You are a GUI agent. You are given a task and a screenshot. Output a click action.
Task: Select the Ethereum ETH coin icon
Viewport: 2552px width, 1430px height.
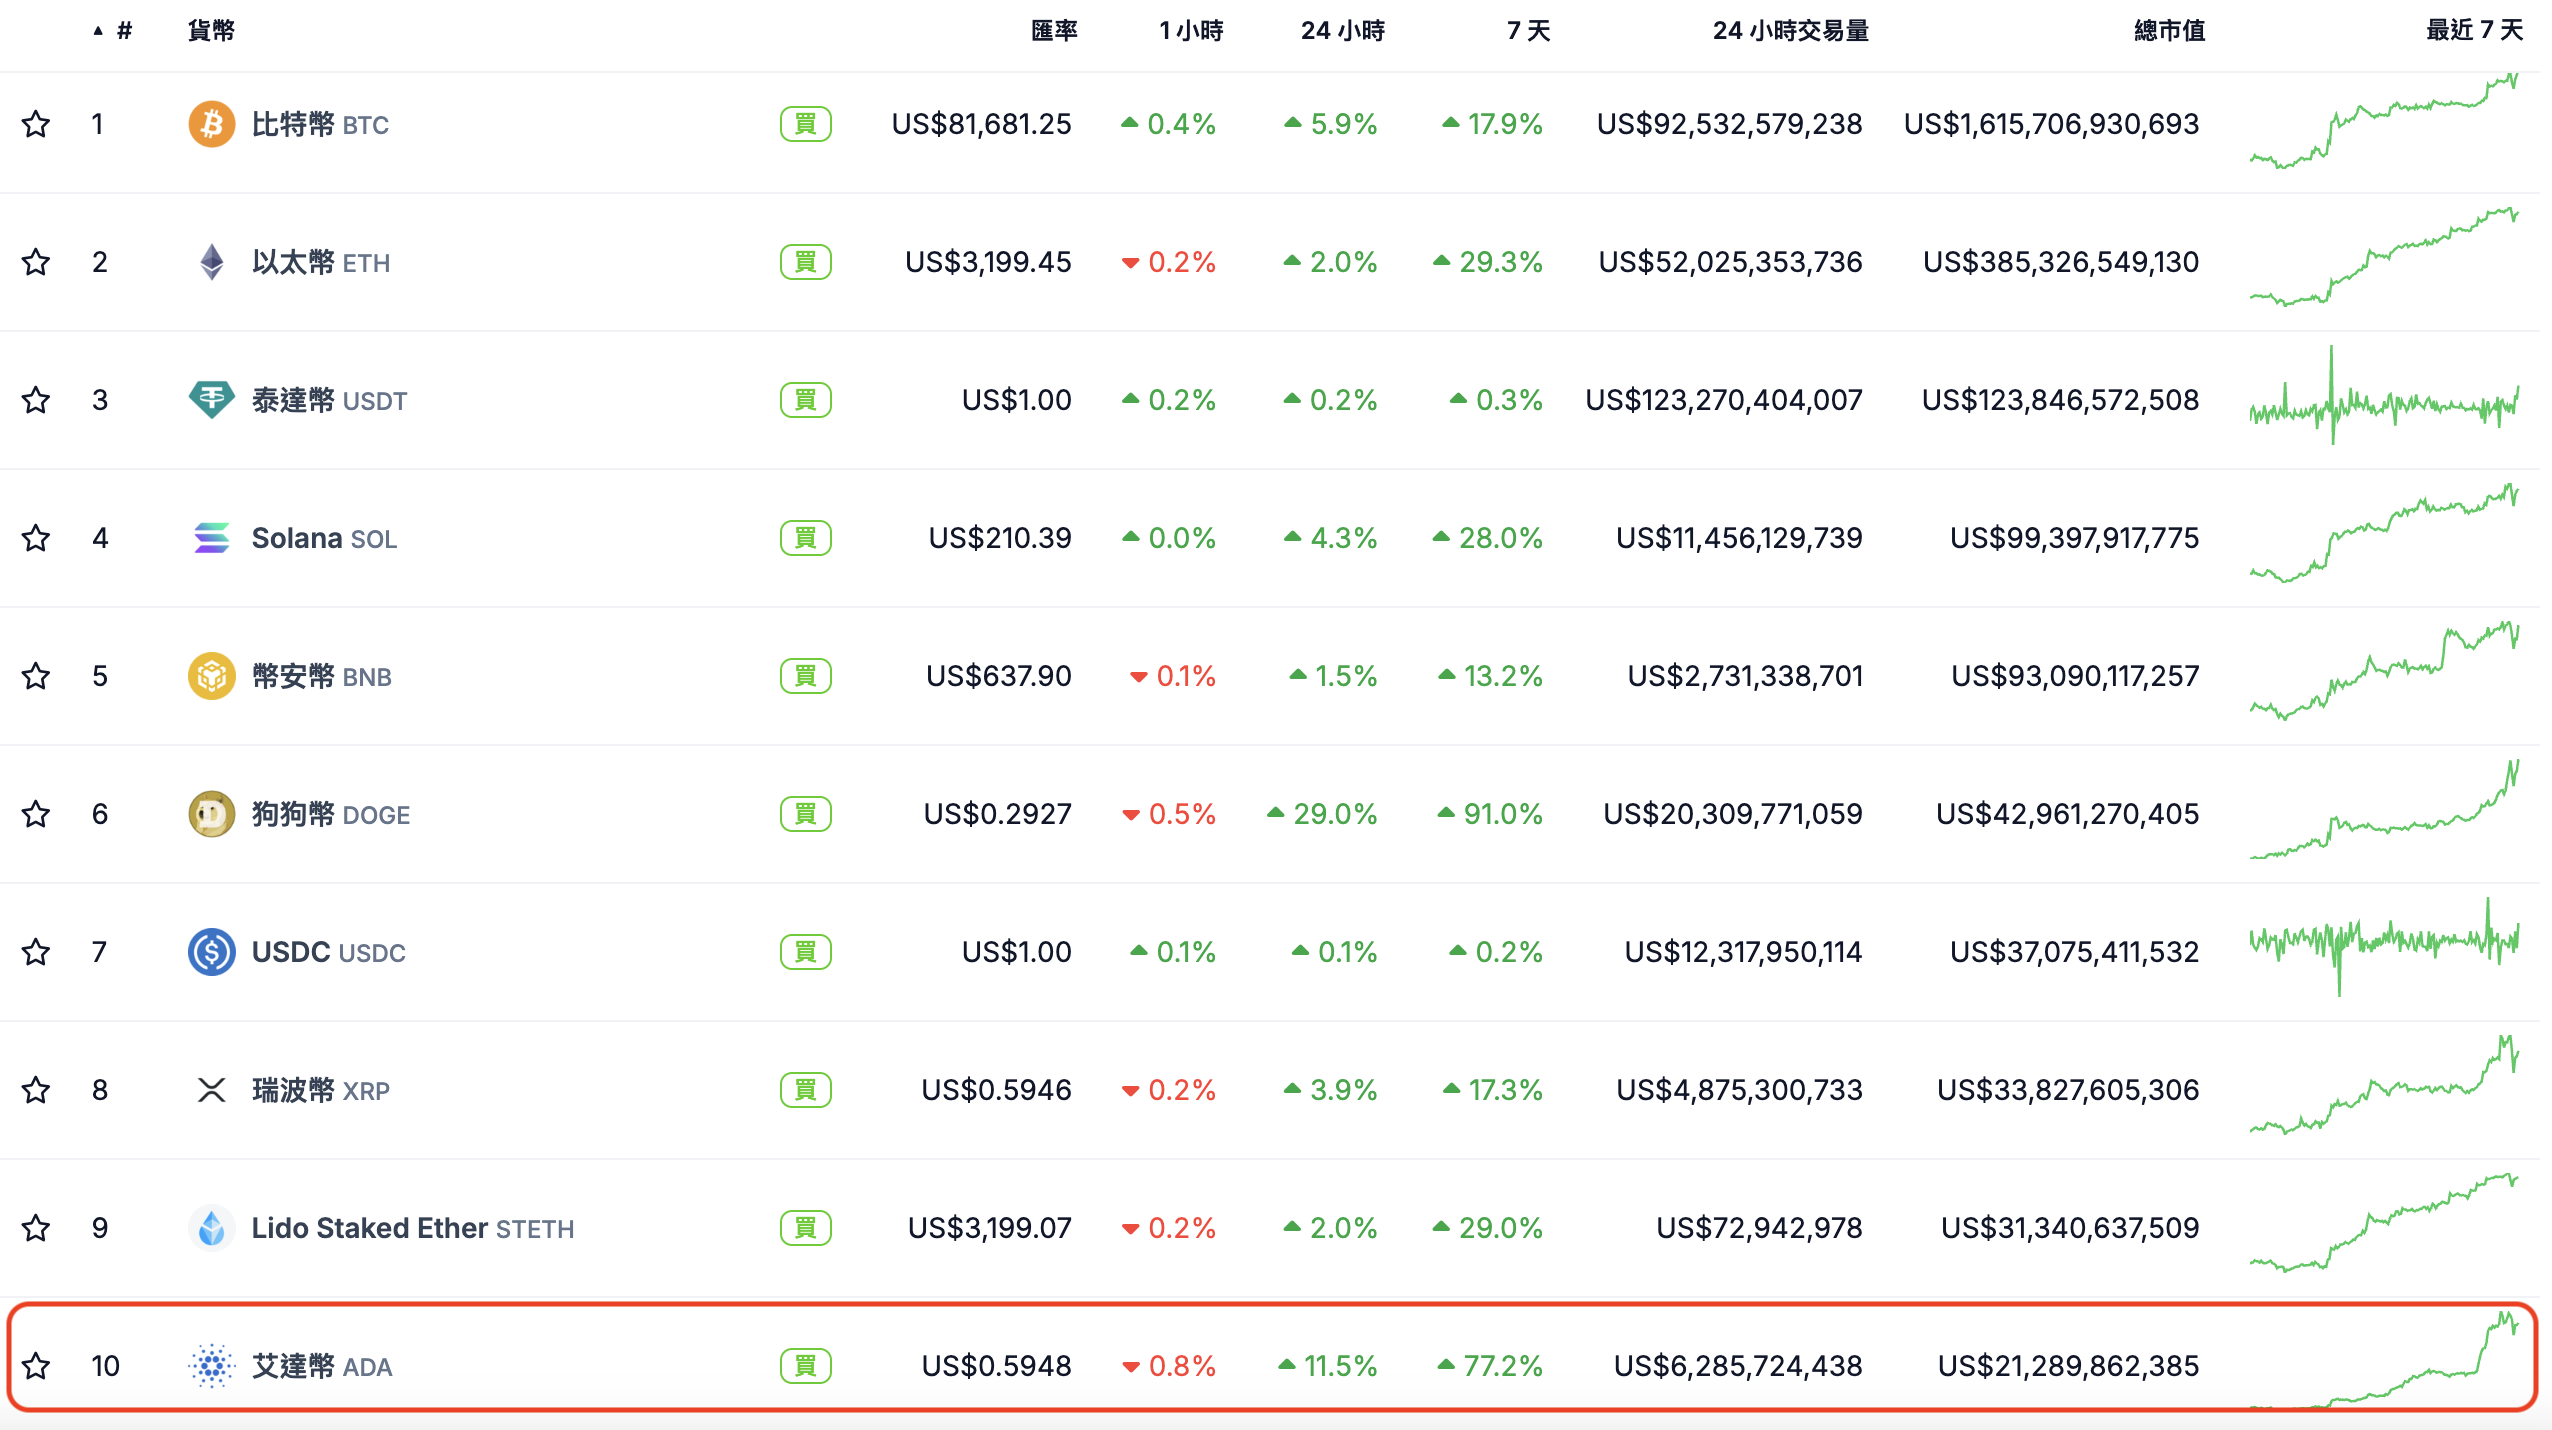point(211,262)
